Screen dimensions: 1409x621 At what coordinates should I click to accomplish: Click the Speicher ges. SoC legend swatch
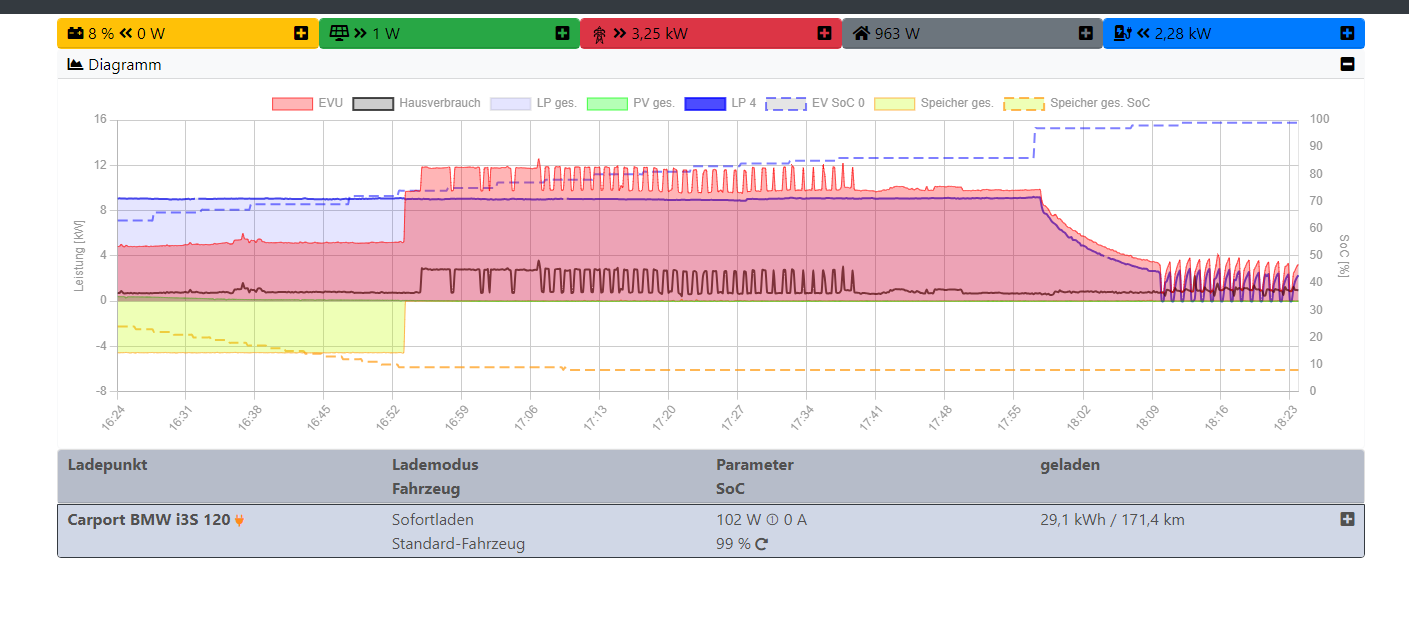tap(1023, 103)
